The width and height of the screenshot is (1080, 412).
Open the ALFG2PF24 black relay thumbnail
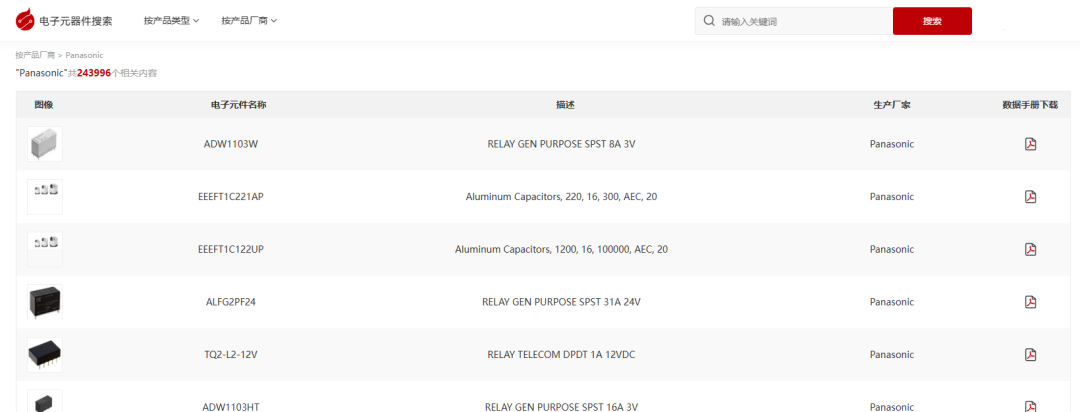pos(44,301)
